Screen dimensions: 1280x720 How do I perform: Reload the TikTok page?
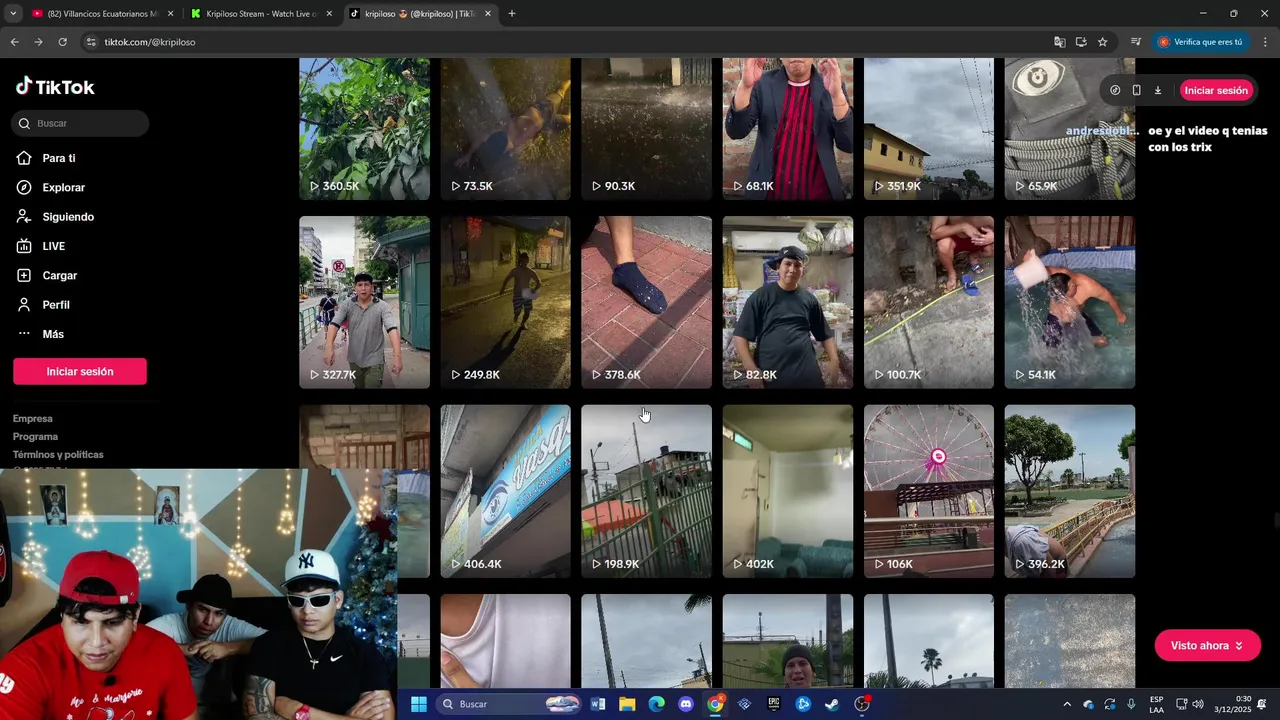point(62,42)
